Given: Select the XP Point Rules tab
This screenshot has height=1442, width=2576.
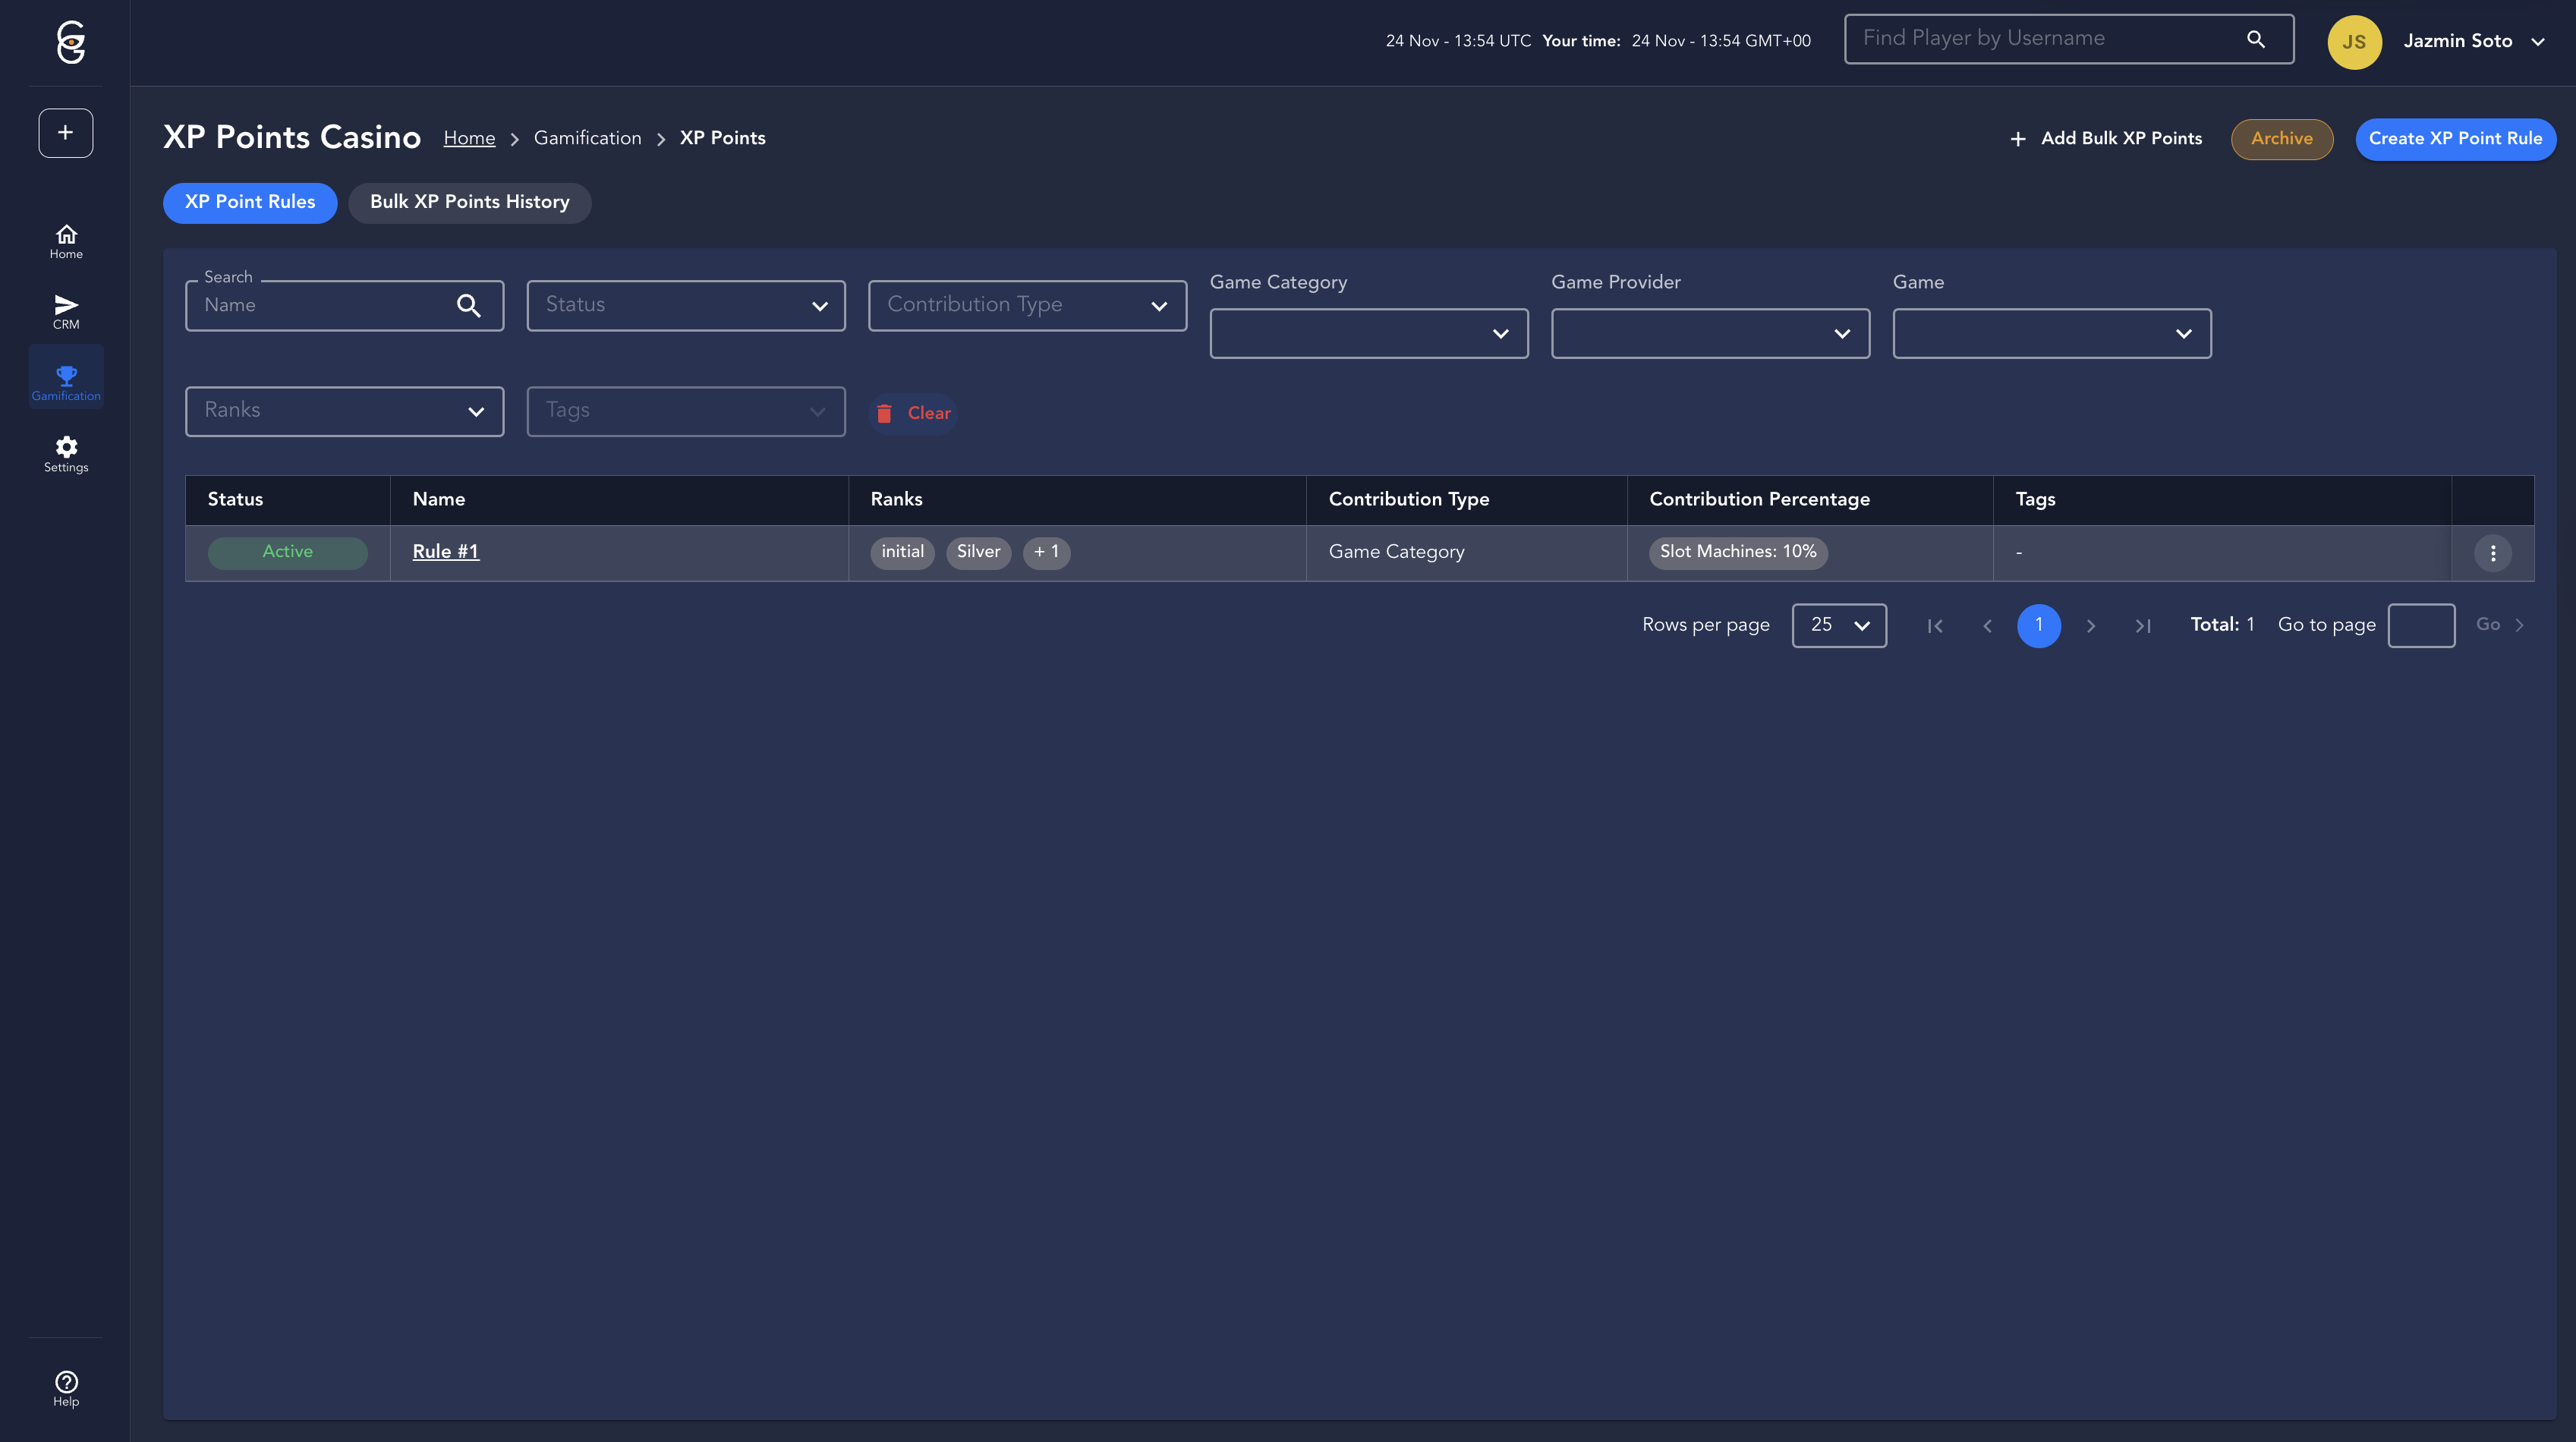Looking at the screenshot, I should click(250, 202).
